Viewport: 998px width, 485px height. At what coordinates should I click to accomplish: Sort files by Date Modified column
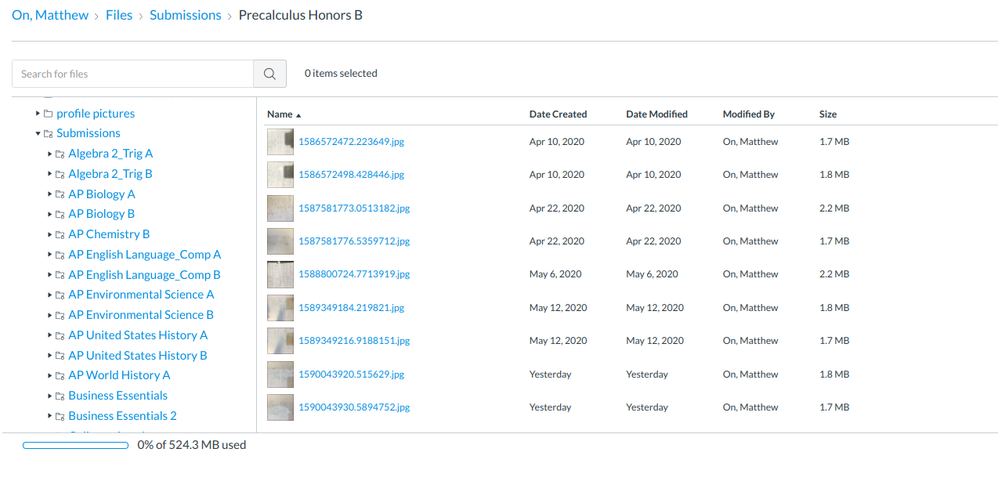[656, 114]
